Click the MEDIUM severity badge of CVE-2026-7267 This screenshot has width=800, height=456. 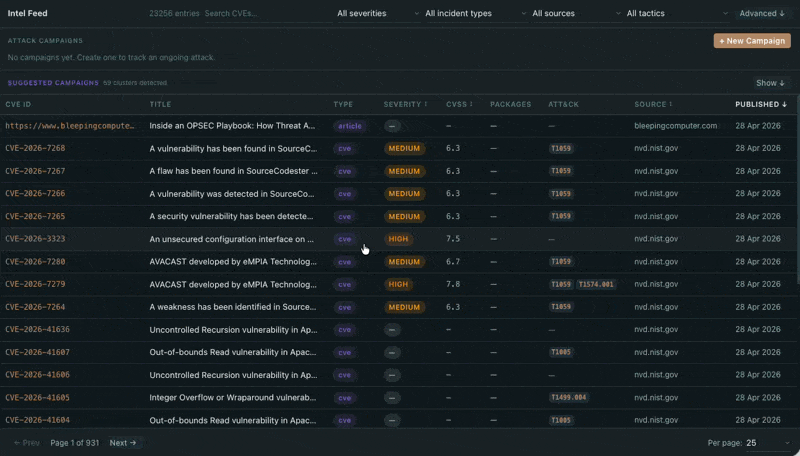pos(404,171)
